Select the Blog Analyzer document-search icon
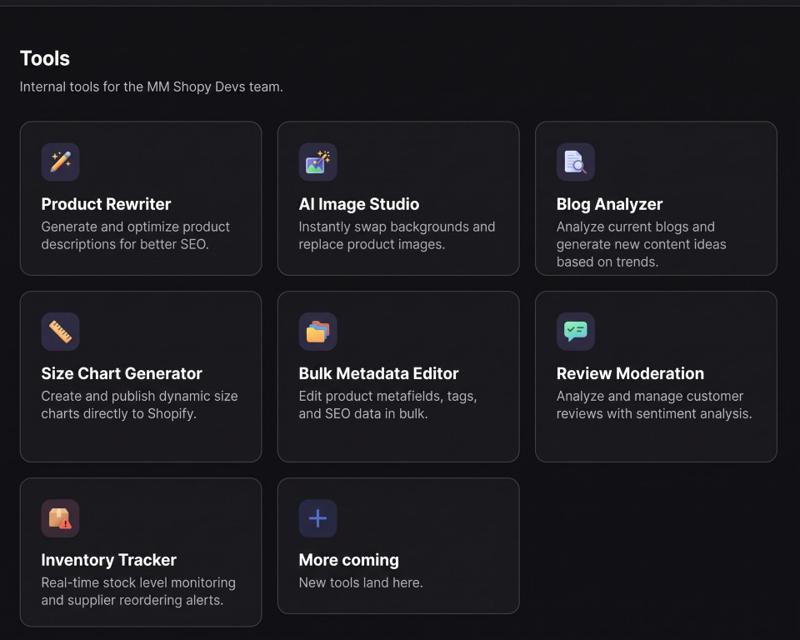This screenshot has height=640, width=800. pyautogui.click(x=576, y=162)
